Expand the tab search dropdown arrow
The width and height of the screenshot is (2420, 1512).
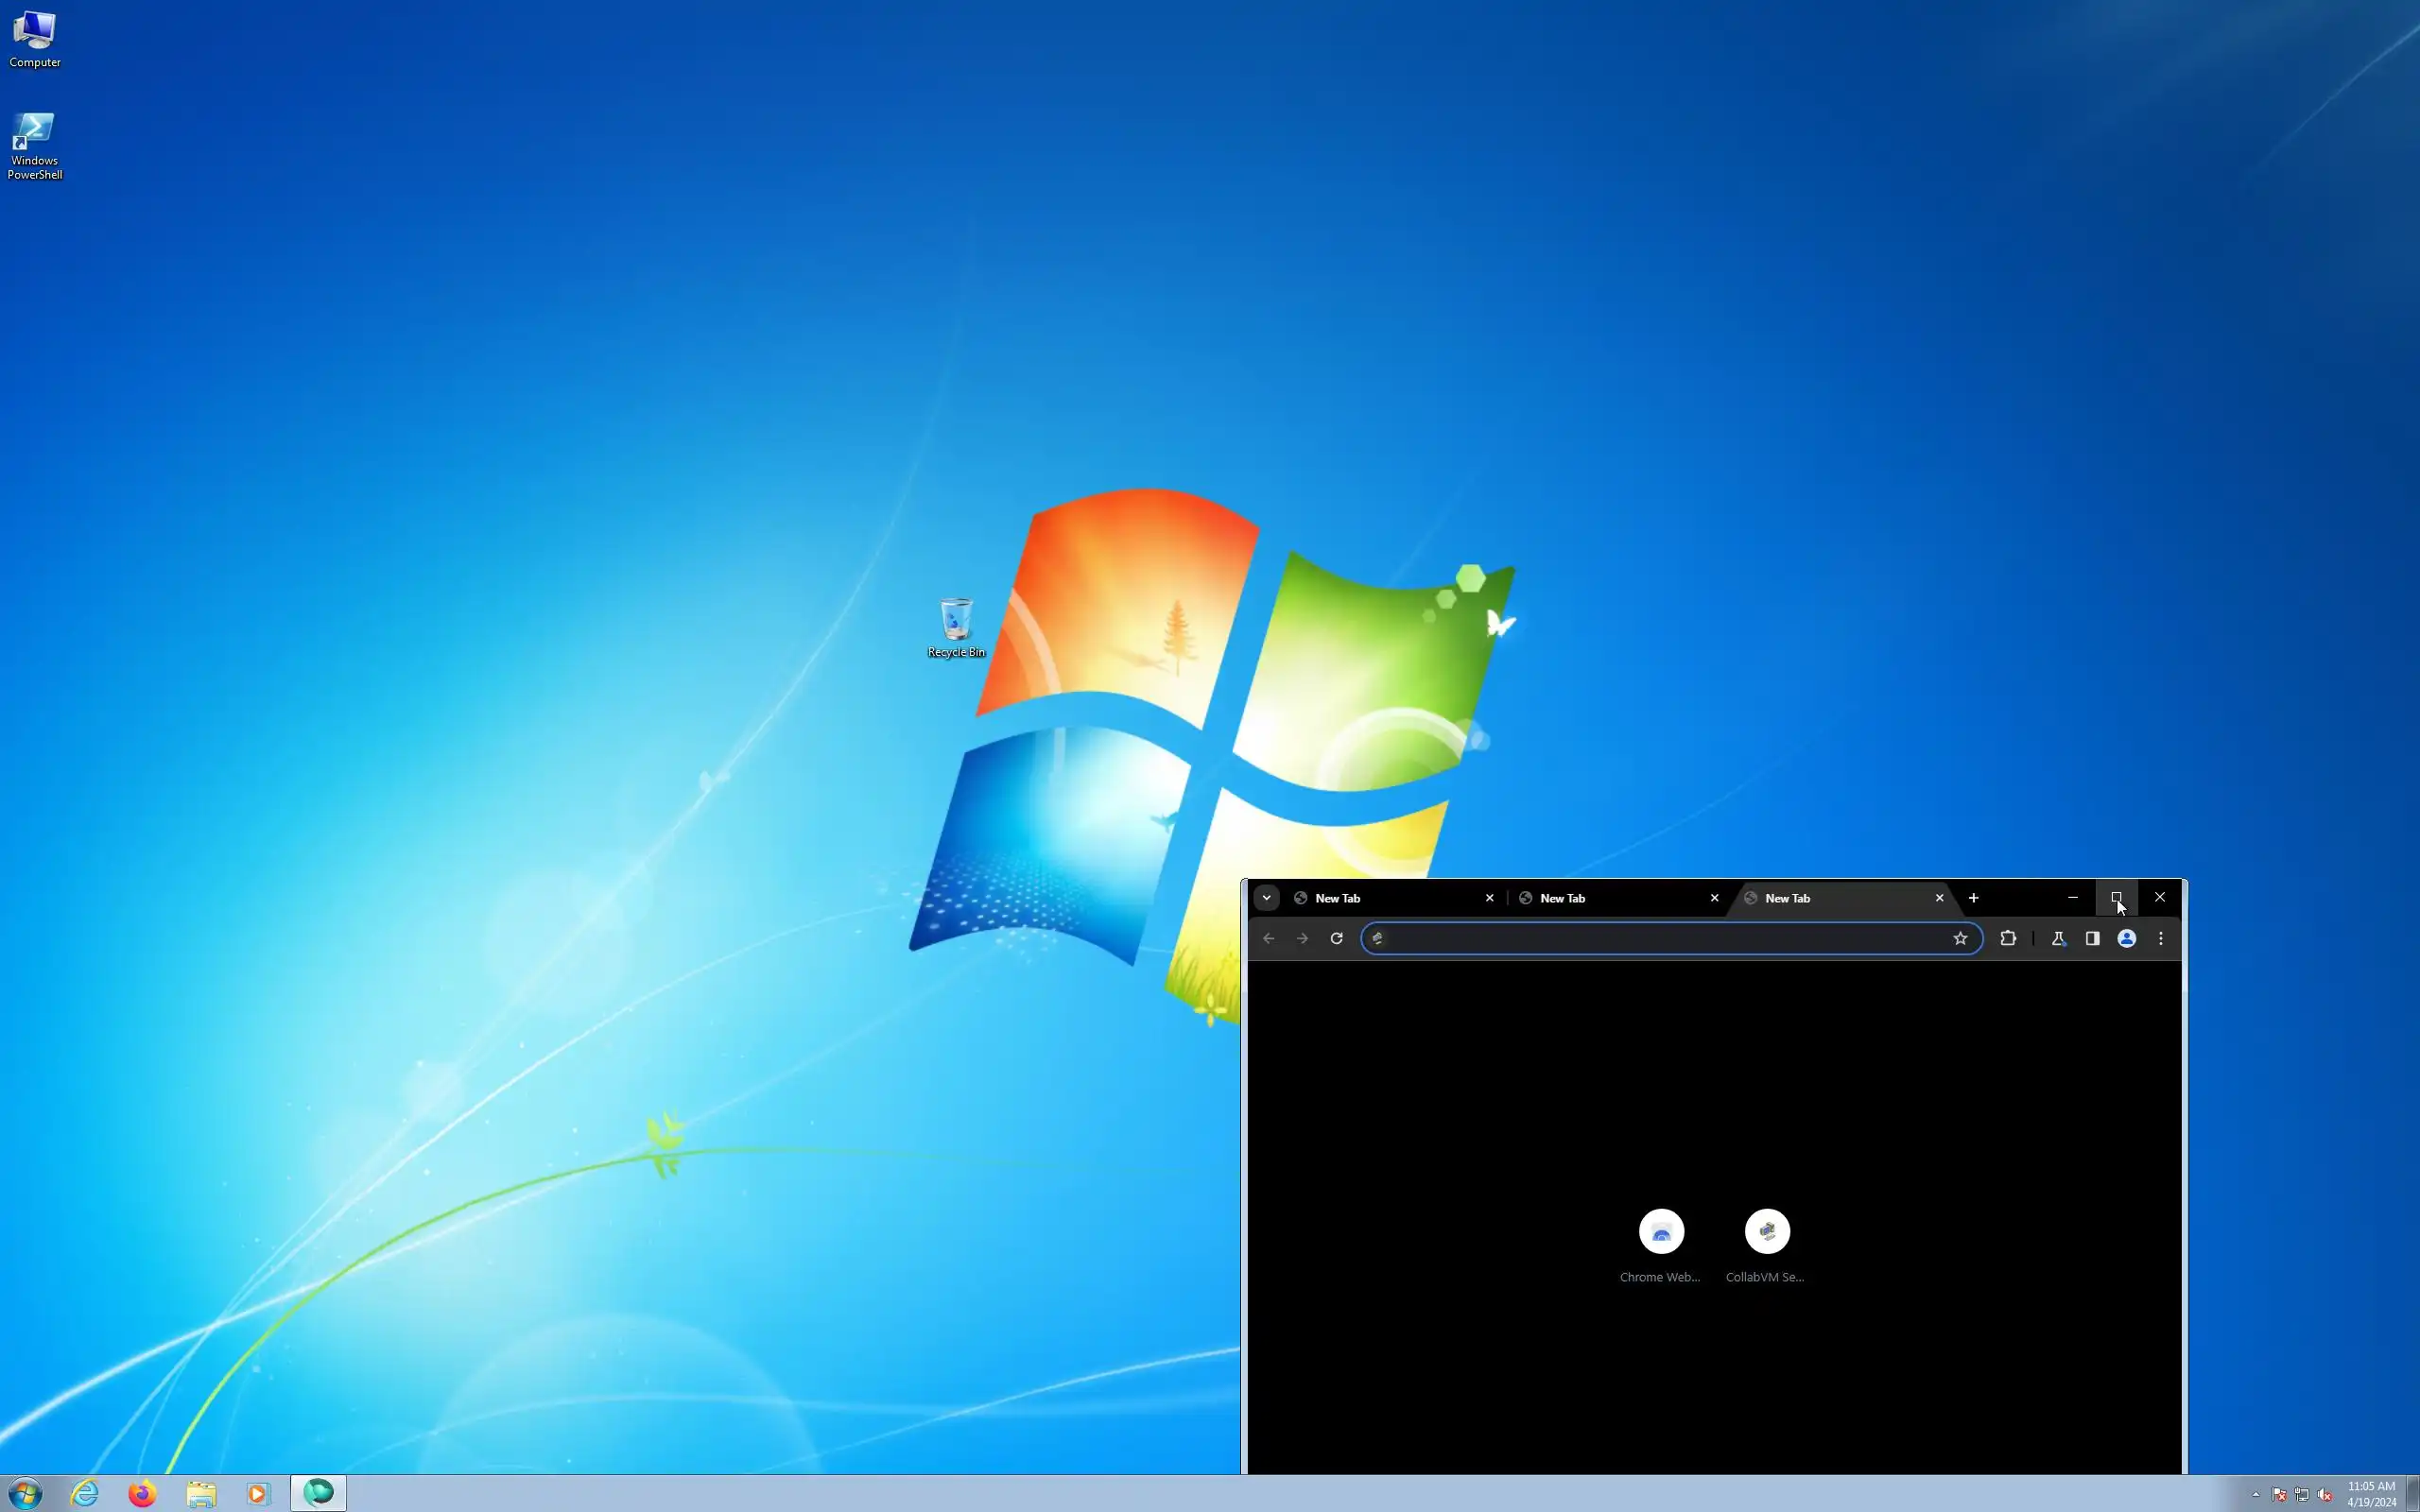point(1266,898)
